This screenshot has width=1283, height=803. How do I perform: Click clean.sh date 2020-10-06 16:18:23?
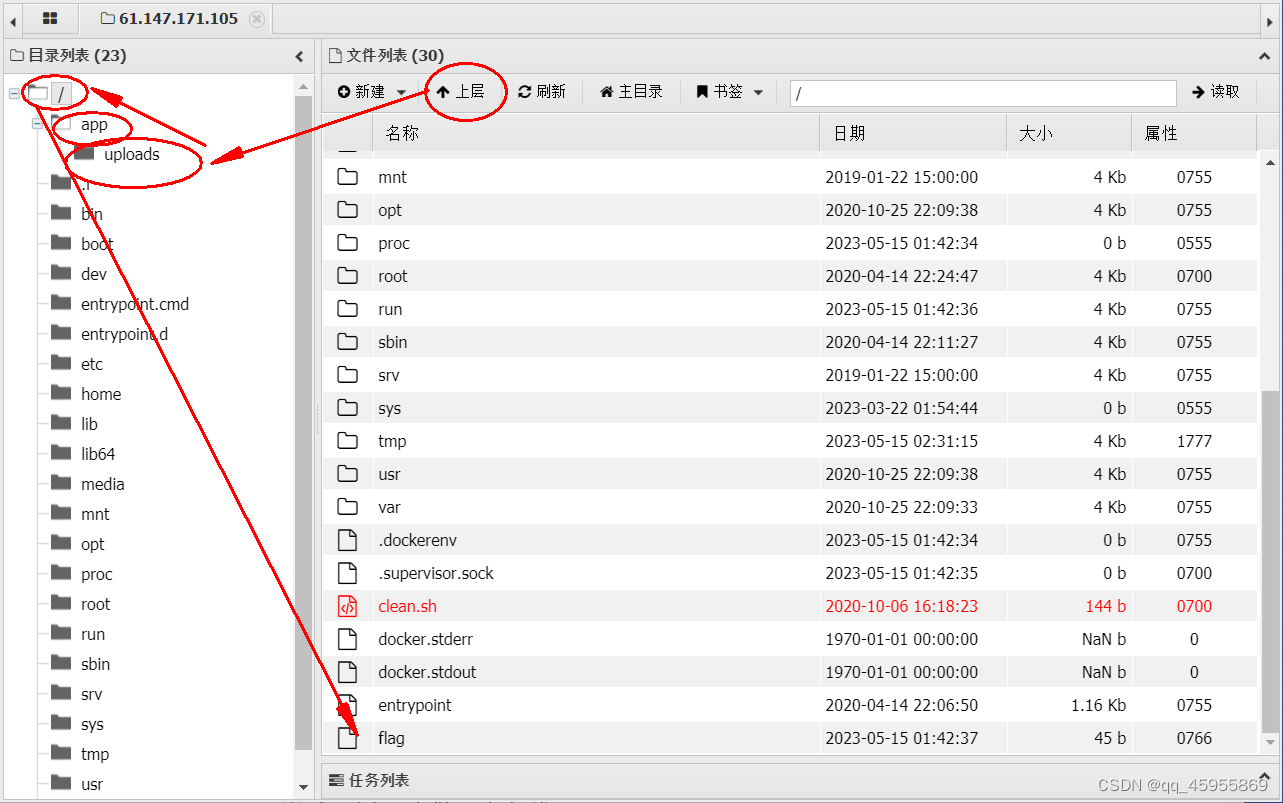(x=901, y=606)
